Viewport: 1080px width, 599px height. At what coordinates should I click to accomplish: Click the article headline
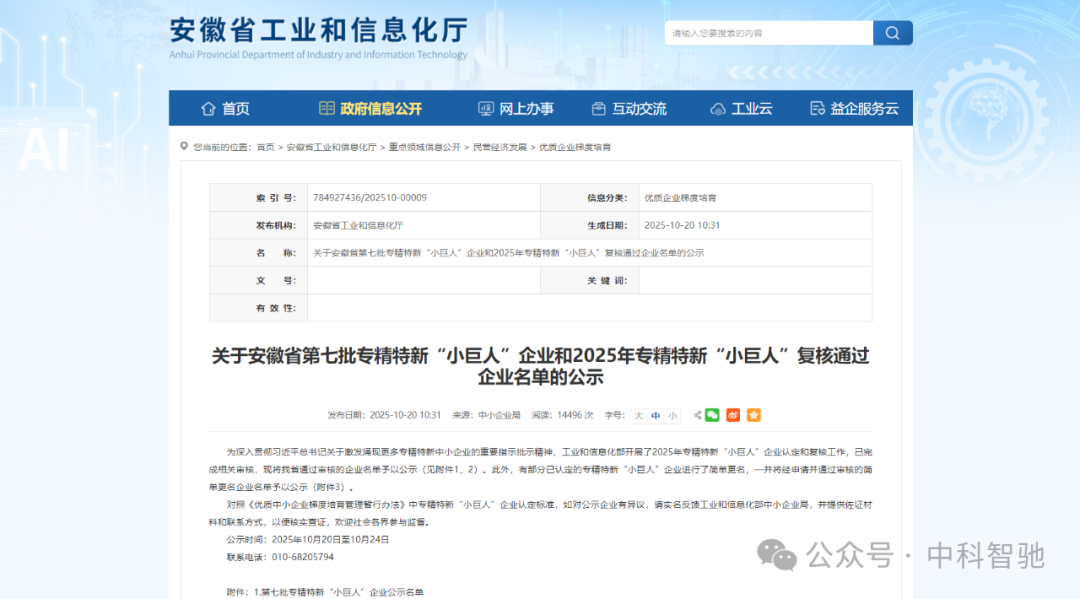tap(541, 366)
